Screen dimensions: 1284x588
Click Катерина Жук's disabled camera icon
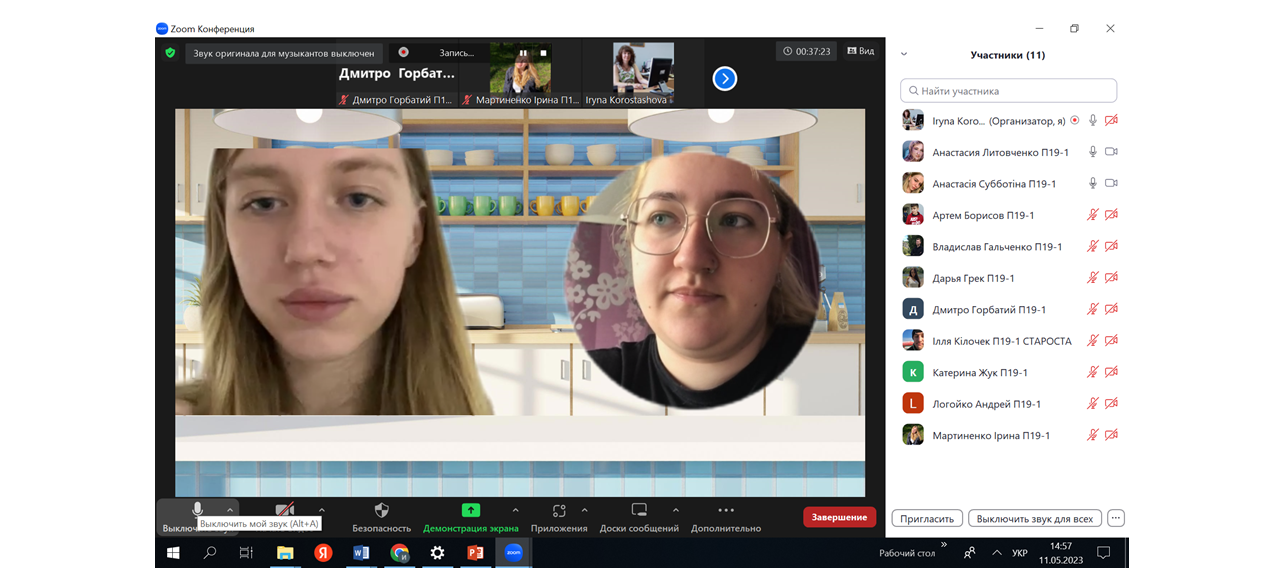pyautogui.click(x=1111, y=372)
